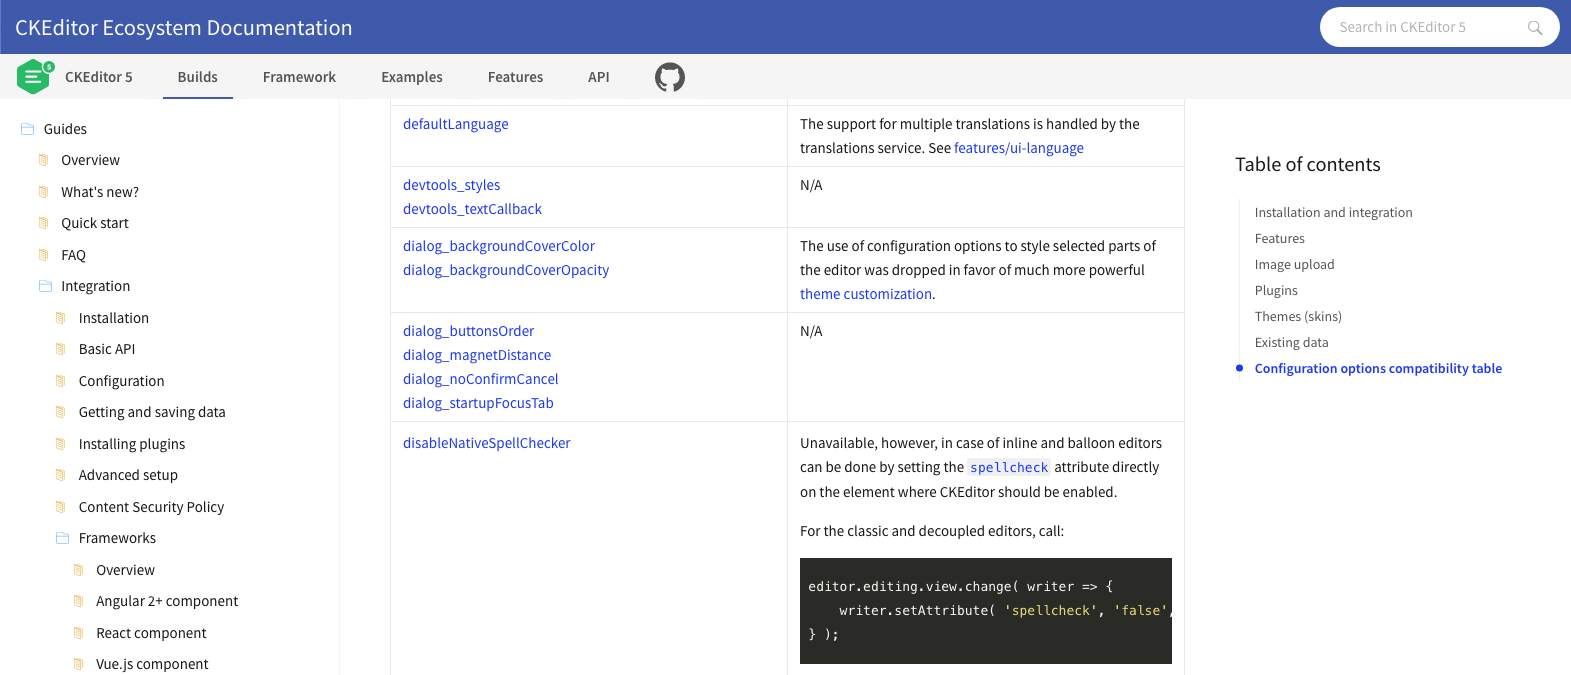Screen dimensions: 1571x675
Task: Collapse the Frameworks tree section
Action: tap(117, 538)
